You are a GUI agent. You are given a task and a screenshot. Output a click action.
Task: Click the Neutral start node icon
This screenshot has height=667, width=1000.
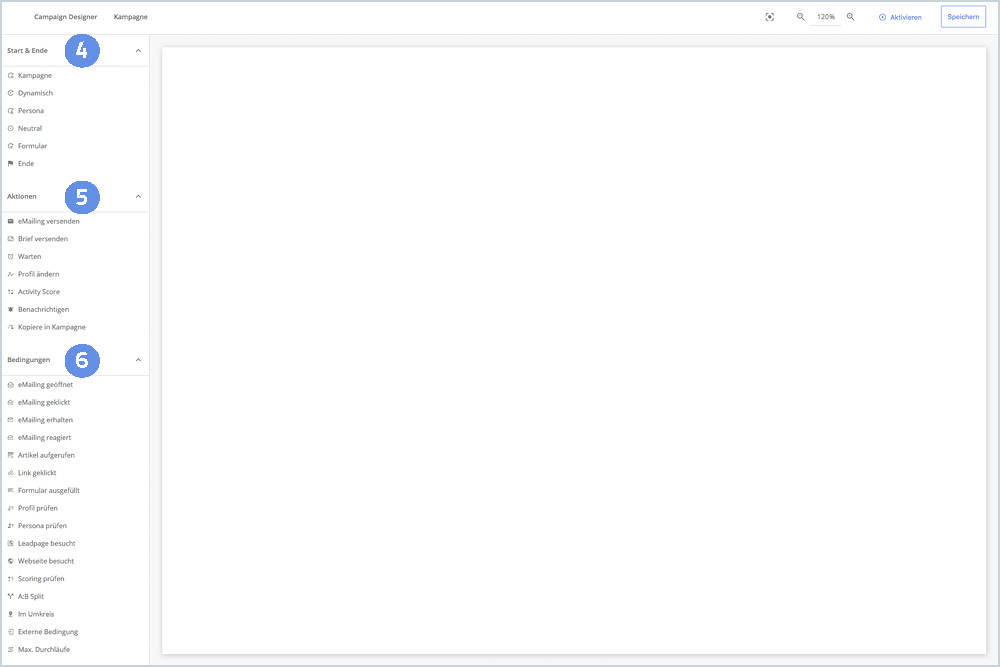click(10, 128)
